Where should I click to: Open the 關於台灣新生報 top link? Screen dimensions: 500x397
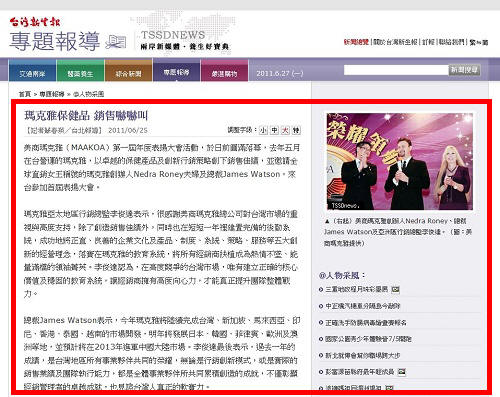coord(395,42)
